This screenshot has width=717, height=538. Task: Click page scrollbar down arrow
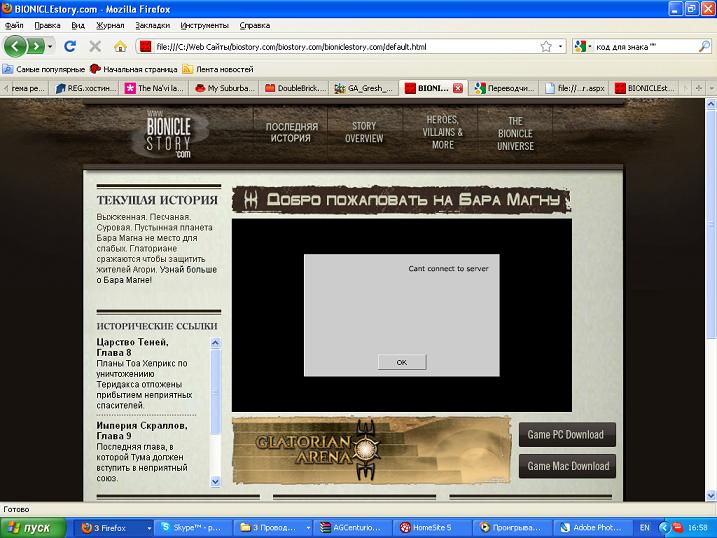point(711,495)
